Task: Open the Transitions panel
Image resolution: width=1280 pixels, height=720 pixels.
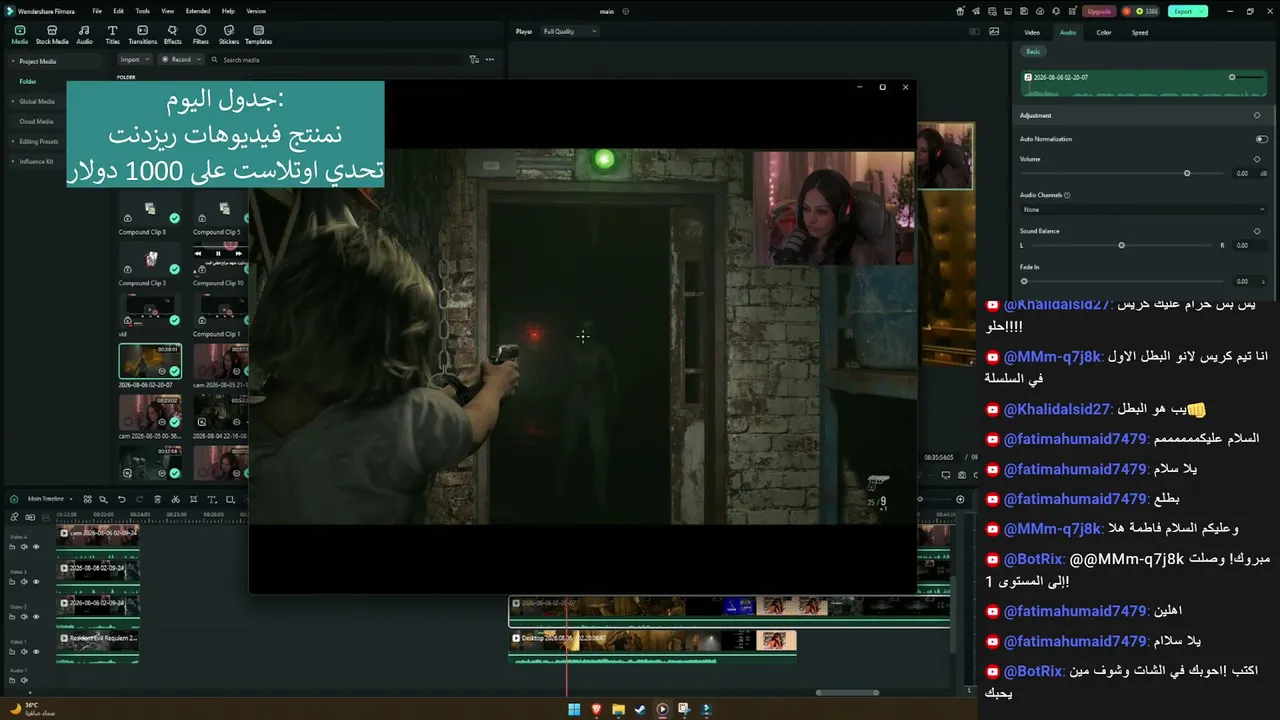Action: coord(143,35)
